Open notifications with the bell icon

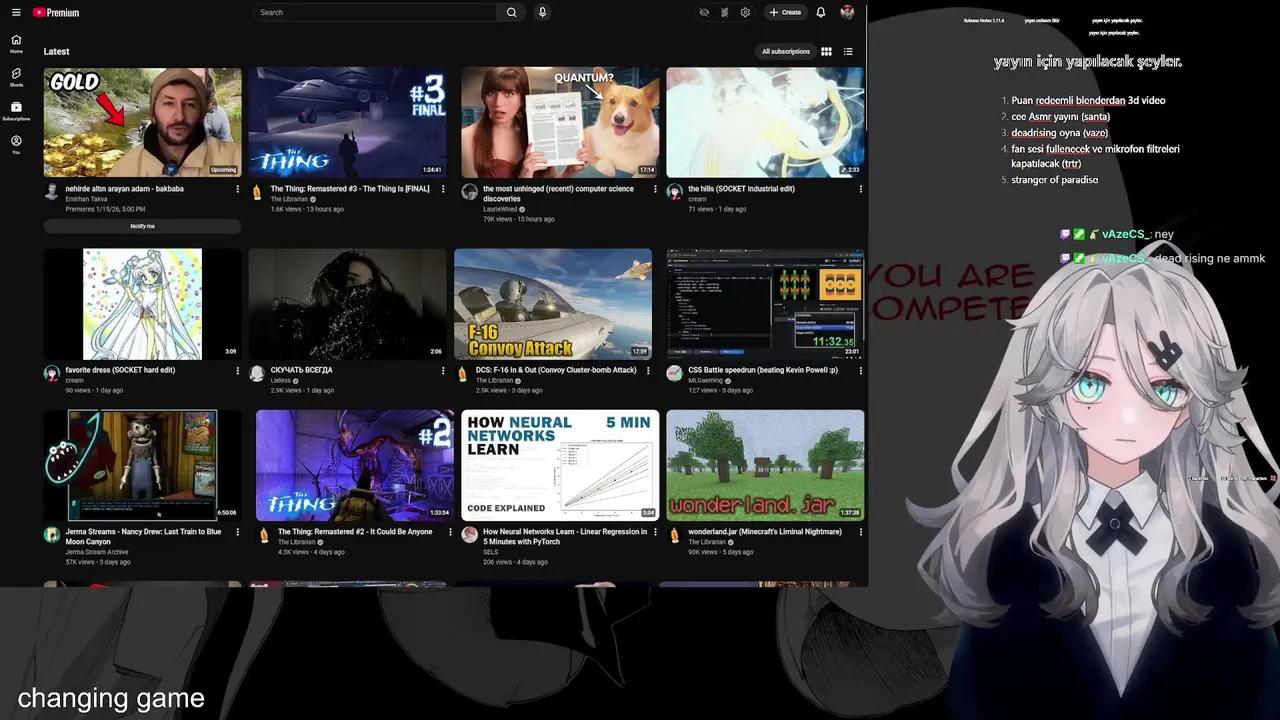(820, 12)
